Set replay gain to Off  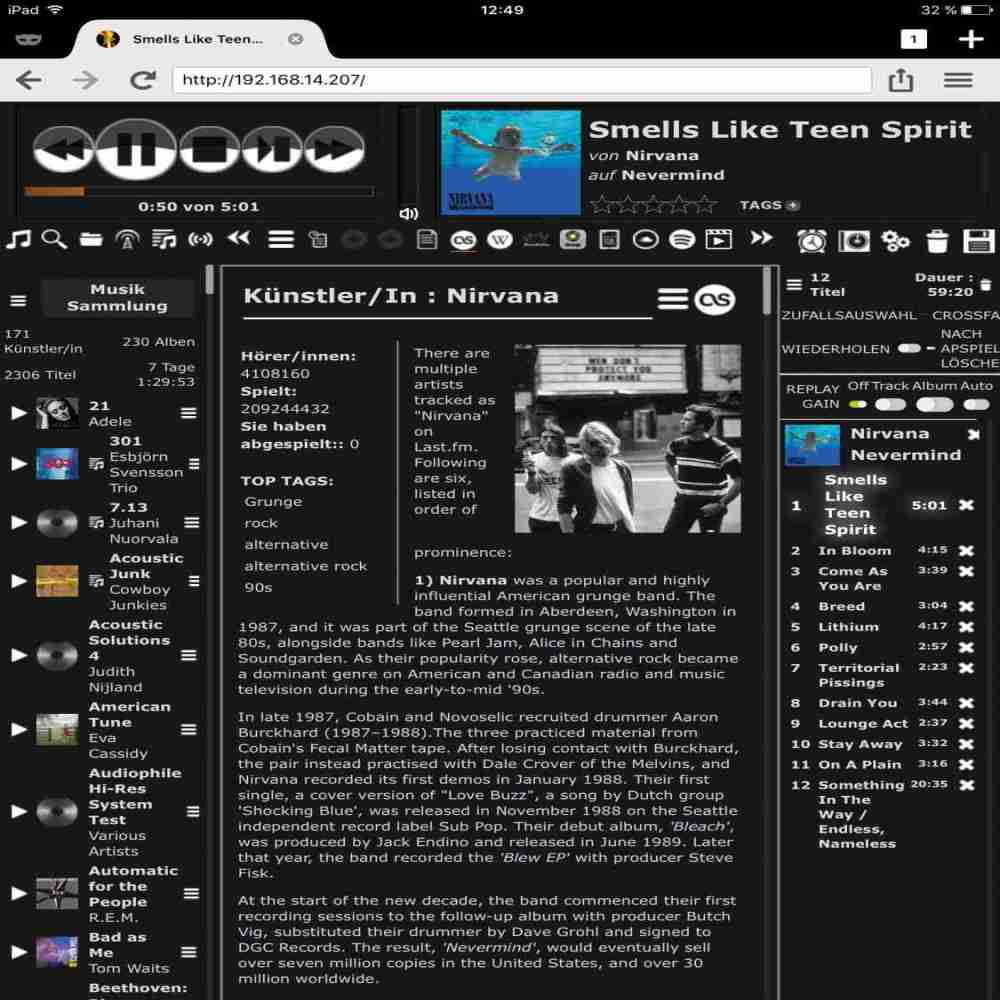[858, 404]
